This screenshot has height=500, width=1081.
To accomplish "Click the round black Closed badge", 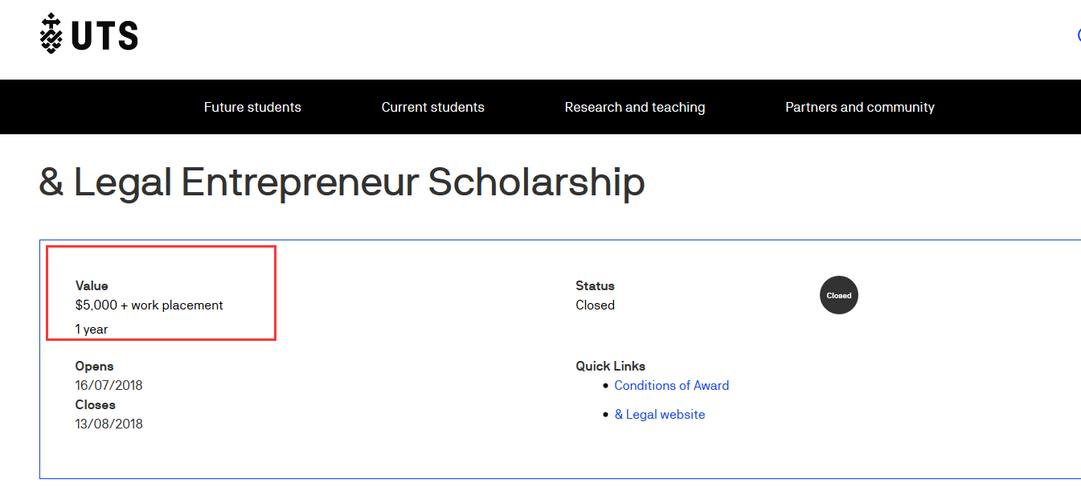I will click(x=839, y=295).
